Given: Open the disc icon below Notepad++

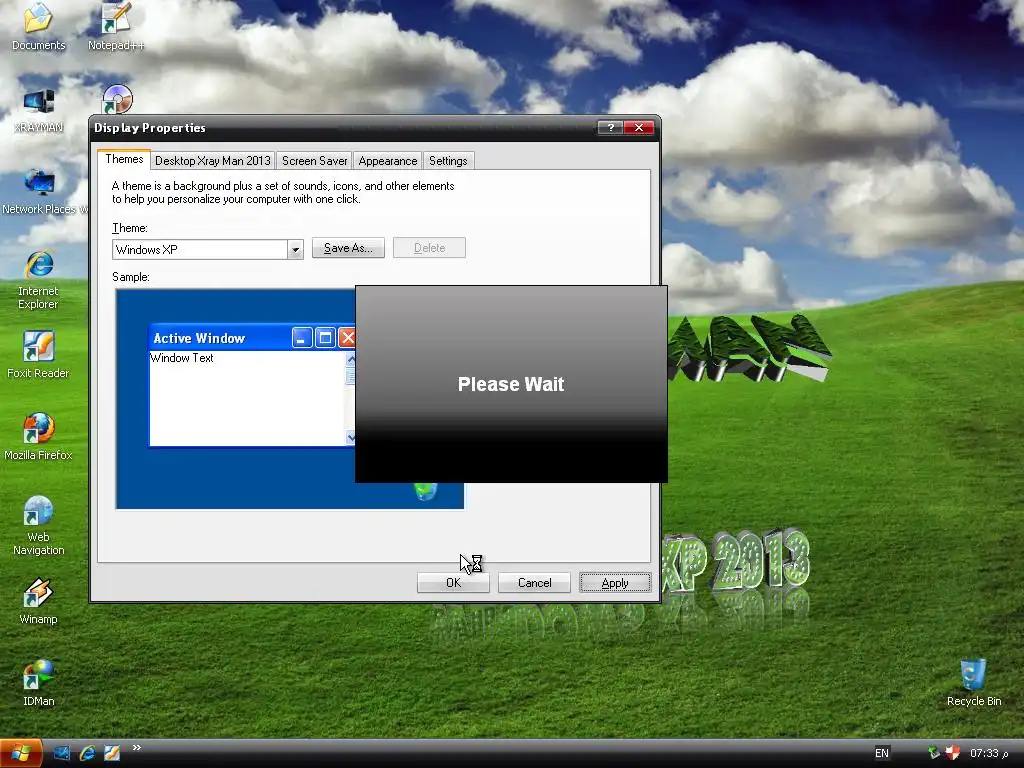Looking at the screenshot, I should [118, 99].
